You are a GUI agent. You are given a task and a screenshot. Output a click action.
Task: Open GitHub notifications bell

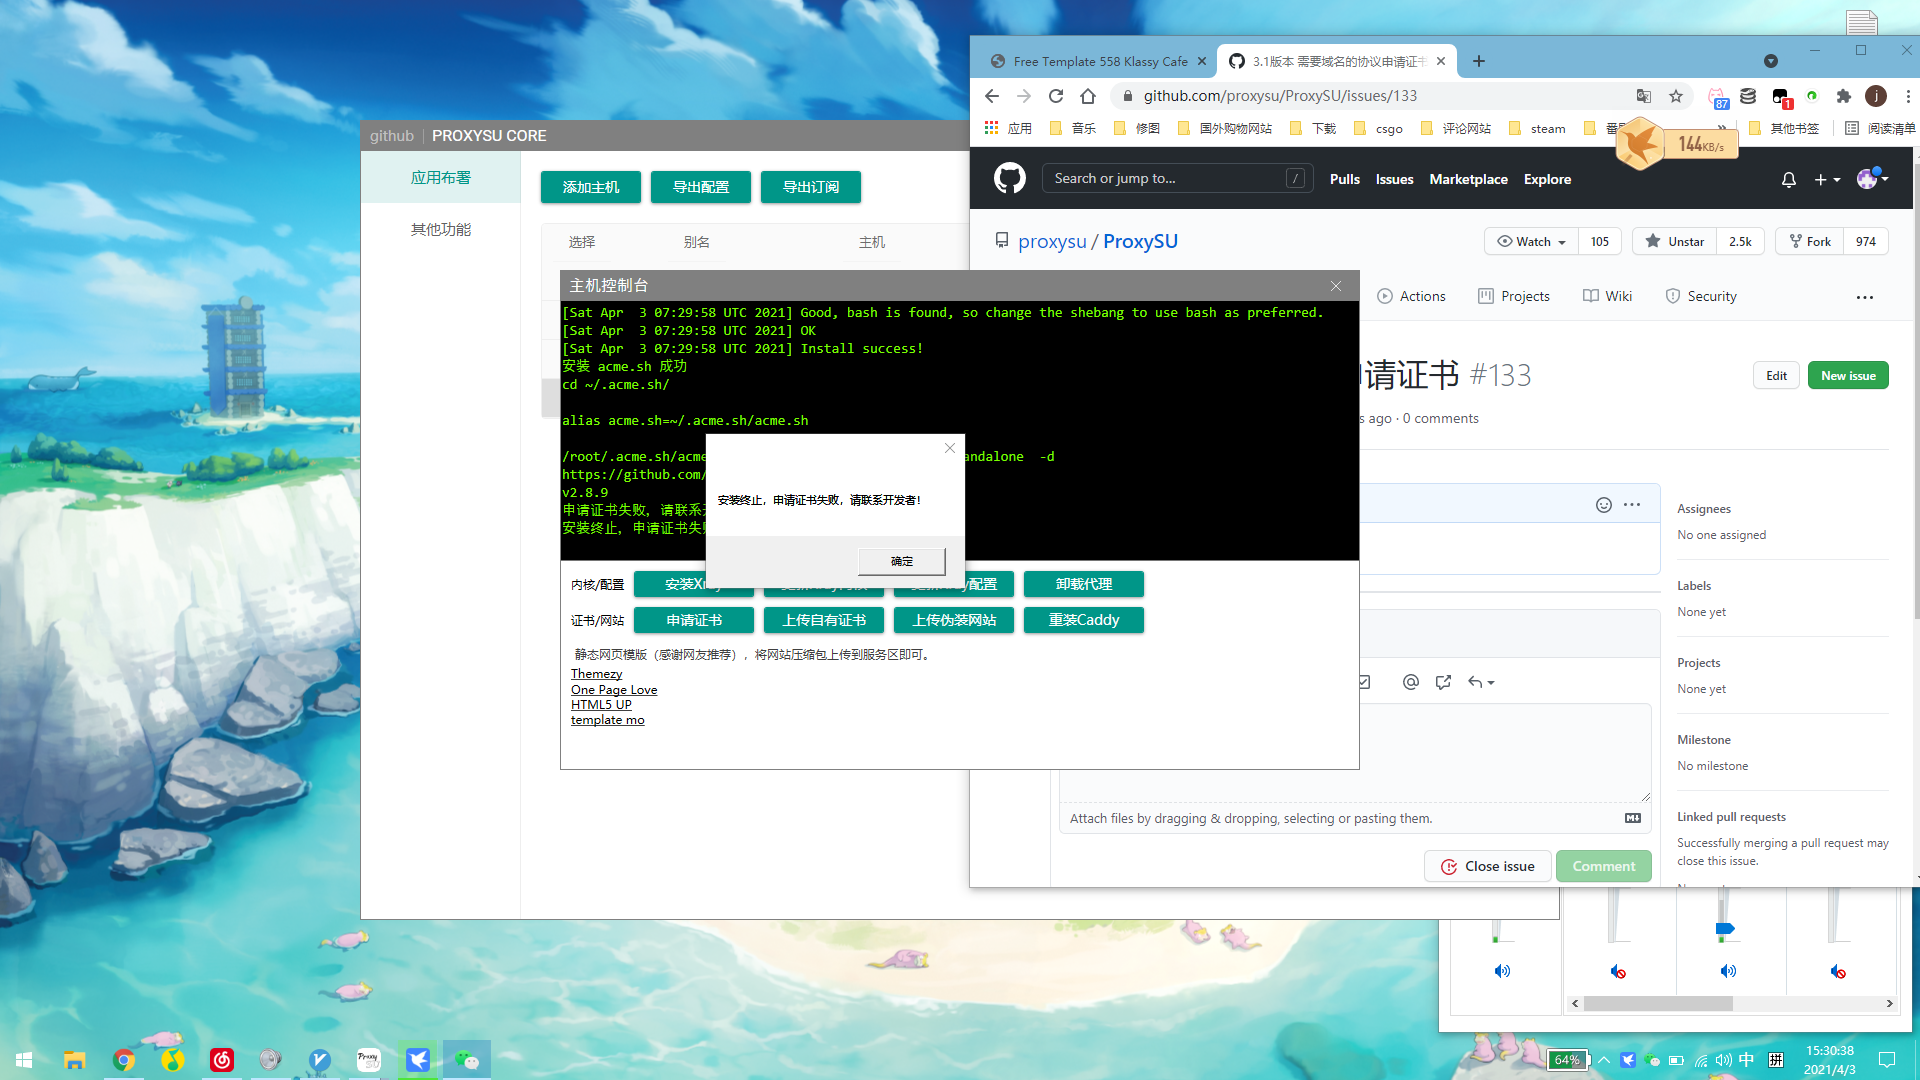pyautogui.click(x=1789, y=180)
